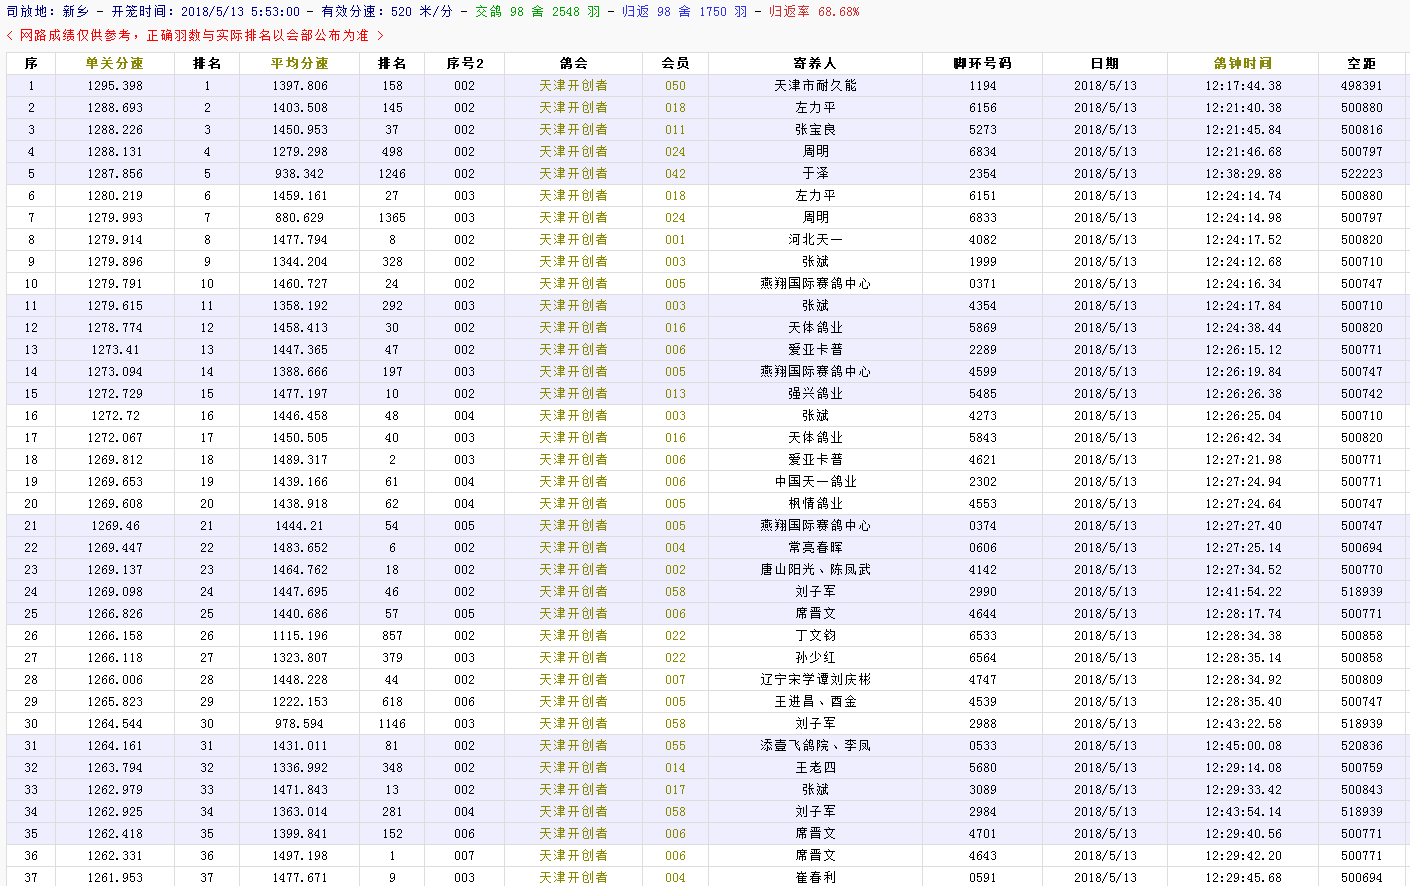1410x886 pixels.
Task: Open member 013 link in 强兴鸽业 row
Action: tap(675, 394)
